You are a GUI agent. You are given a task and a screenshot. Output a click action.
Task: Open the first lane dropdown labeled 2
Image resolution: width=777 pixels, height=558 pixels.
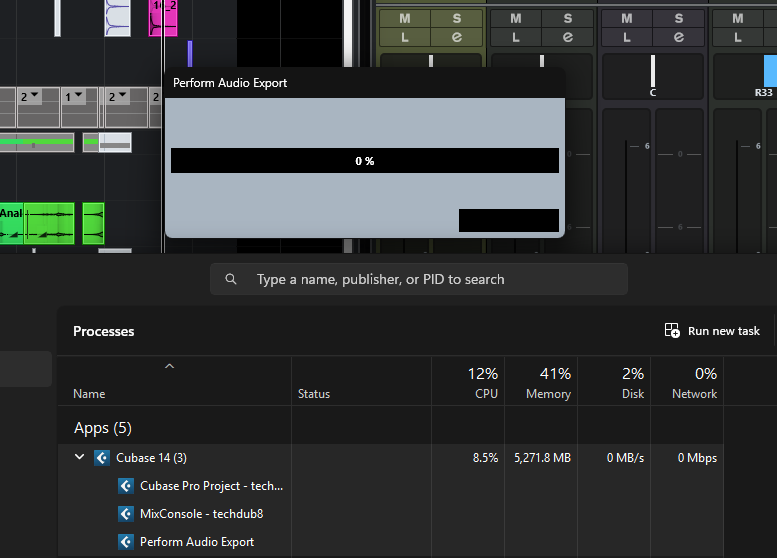click(x=29, y=96)
